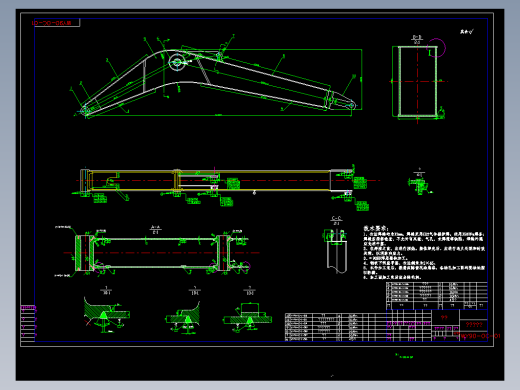Viewport: 520px width, 390px height.
Task: Click the mirrored drawing number label at top-left
Action: (x=52, y=23)
